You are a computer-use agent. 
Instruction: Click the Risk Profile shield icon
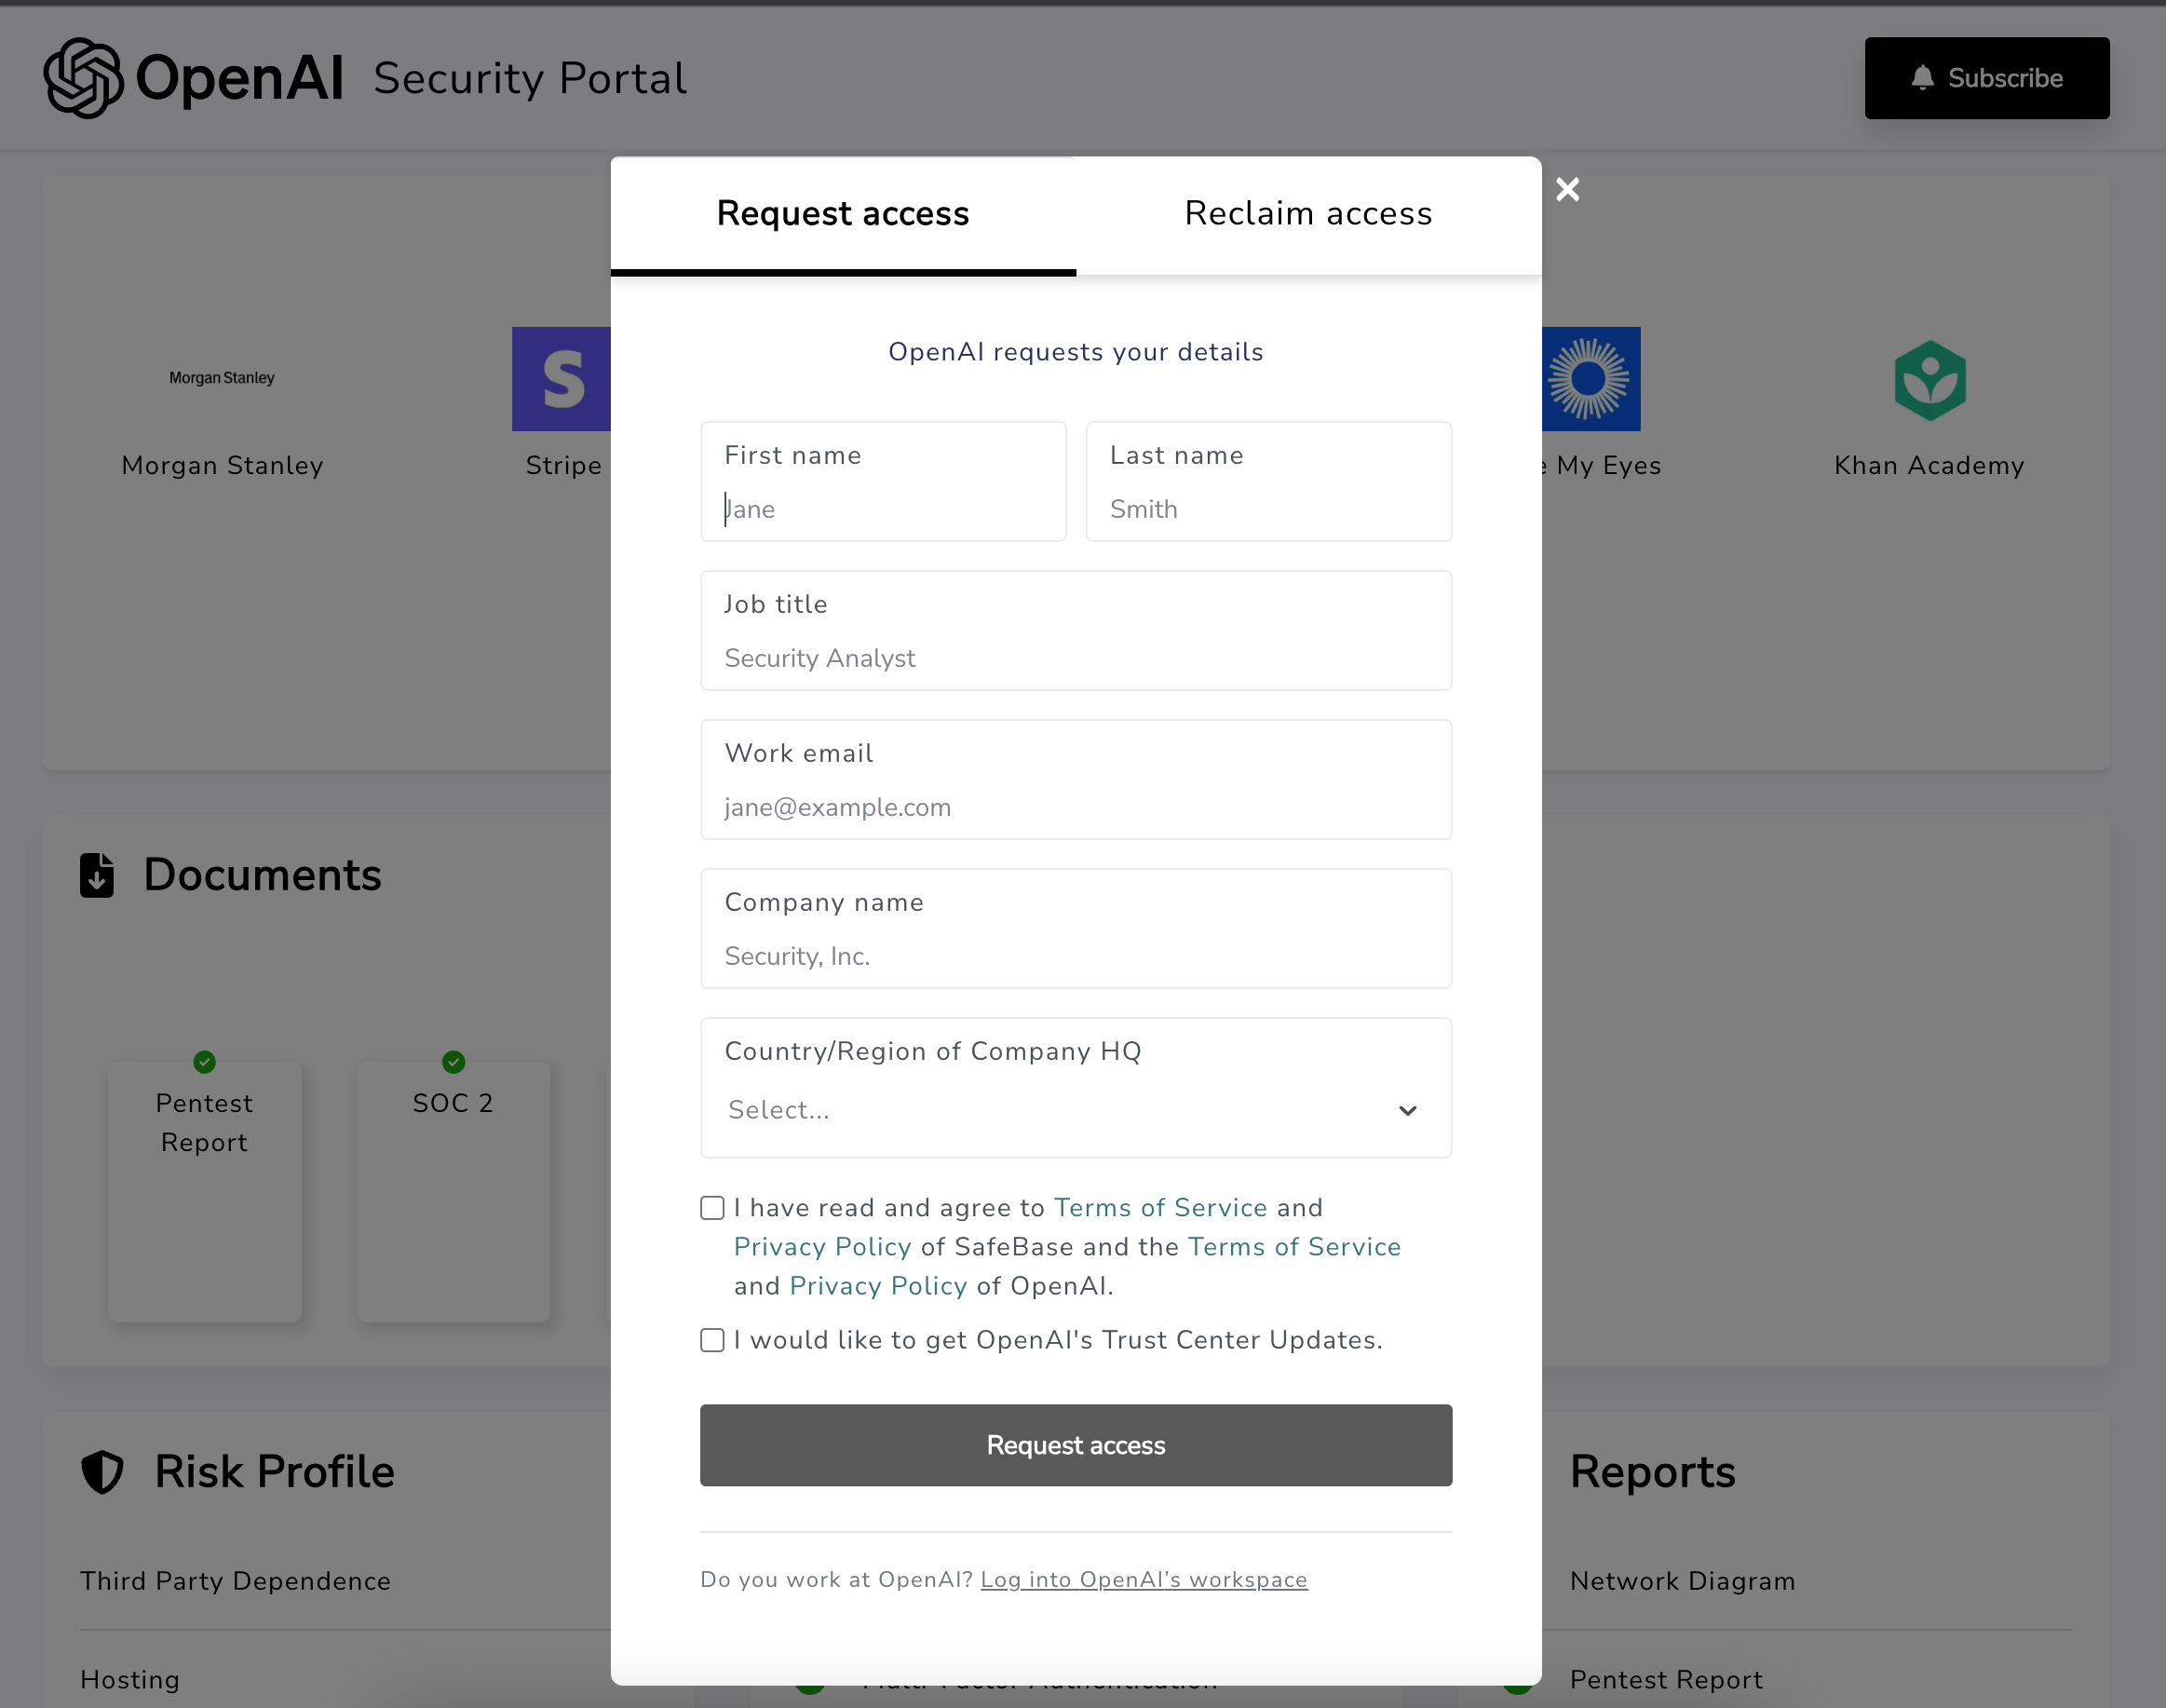tap(102, 1472)
